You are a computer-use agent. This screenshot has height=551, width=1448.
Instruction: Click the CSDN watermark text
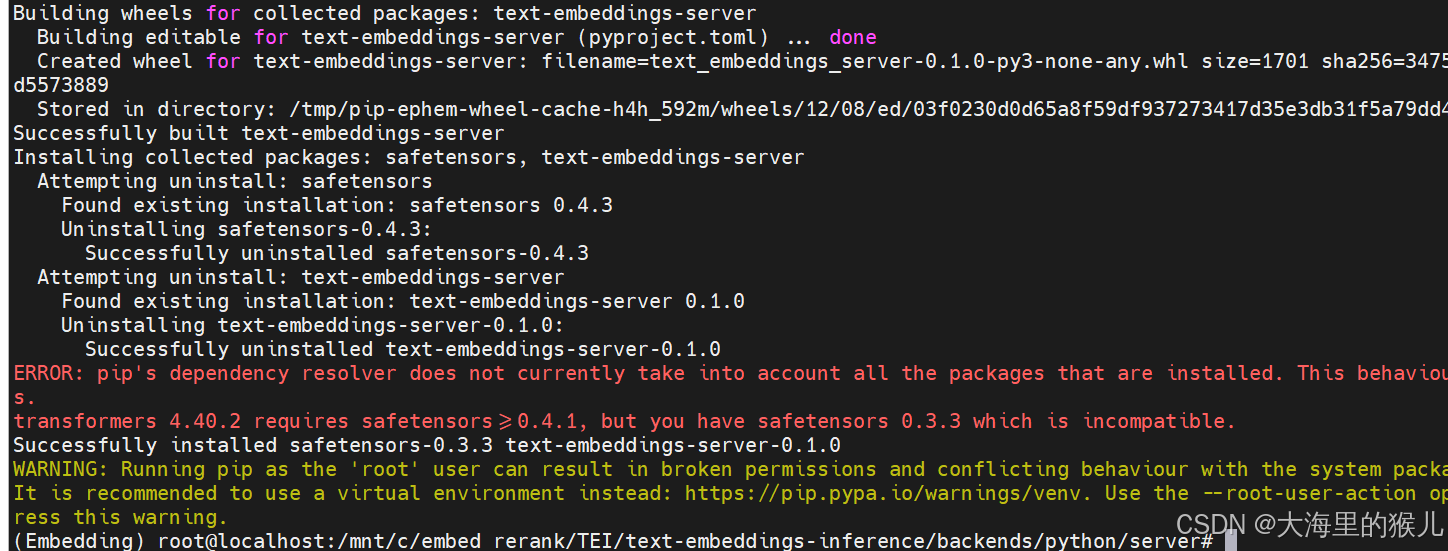tap(1310, 523)
